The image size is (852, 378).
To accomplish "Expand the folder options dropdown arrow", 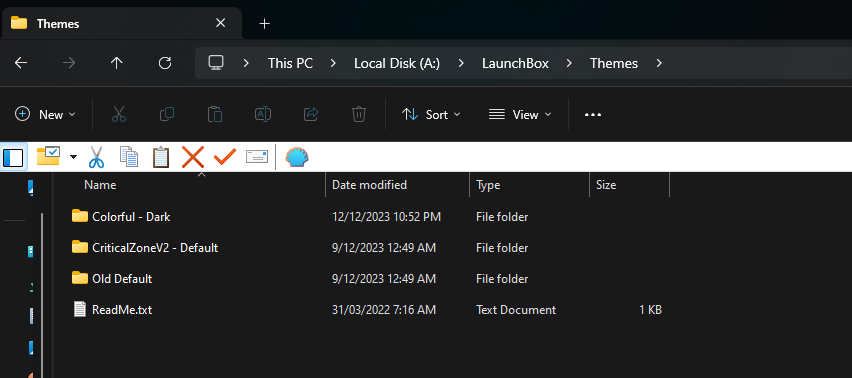I will [x=73, y=158].
